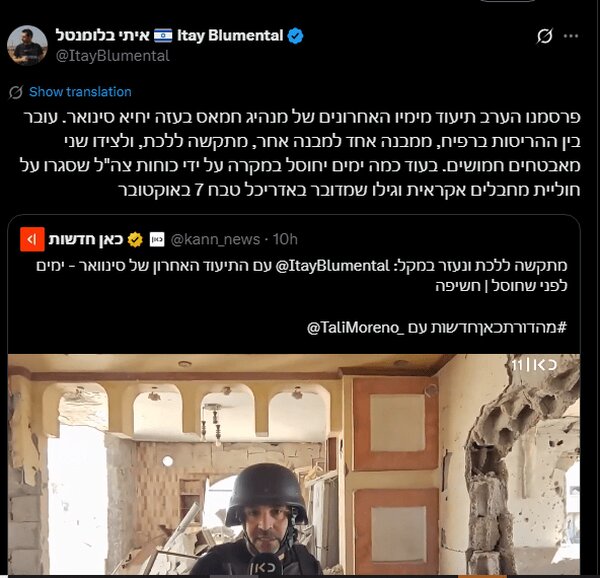Open the orange Kann News avatar logo
The image size is (600, 578).
[32, 239]
